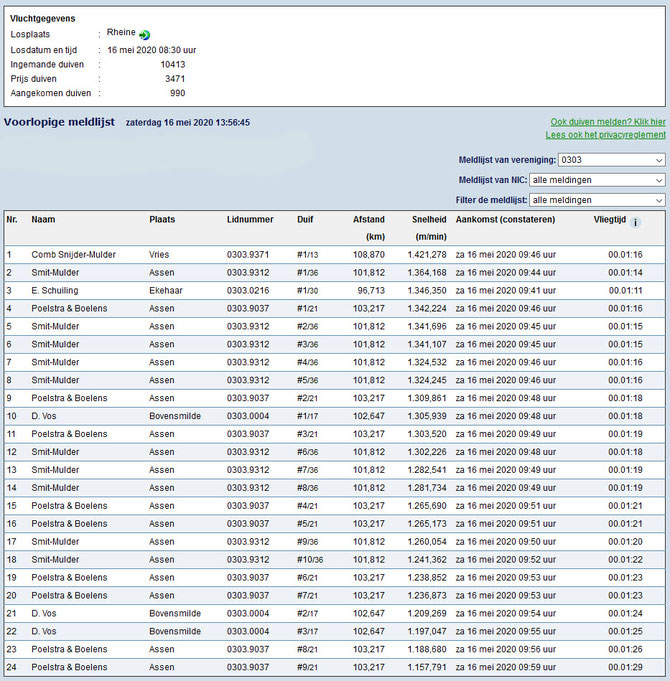Click vliegtijd '00.01:11'
The width and height of the screenshot is (670, 681).
pos(625,291)
